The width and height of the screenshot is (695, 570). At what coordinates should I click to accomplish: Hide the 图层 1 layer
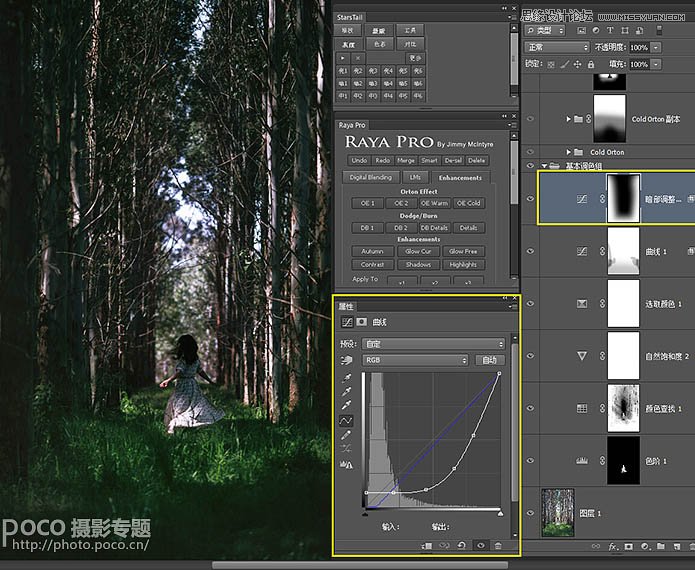(530, 513)
